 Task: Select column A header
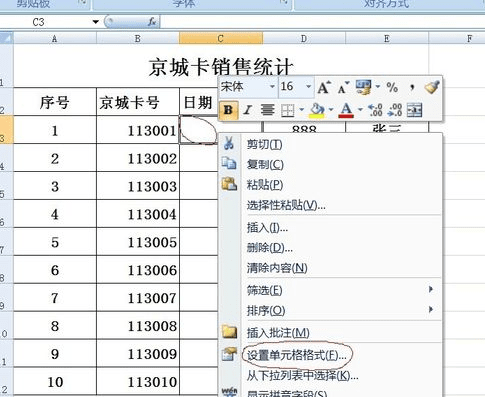coord(55,38)
